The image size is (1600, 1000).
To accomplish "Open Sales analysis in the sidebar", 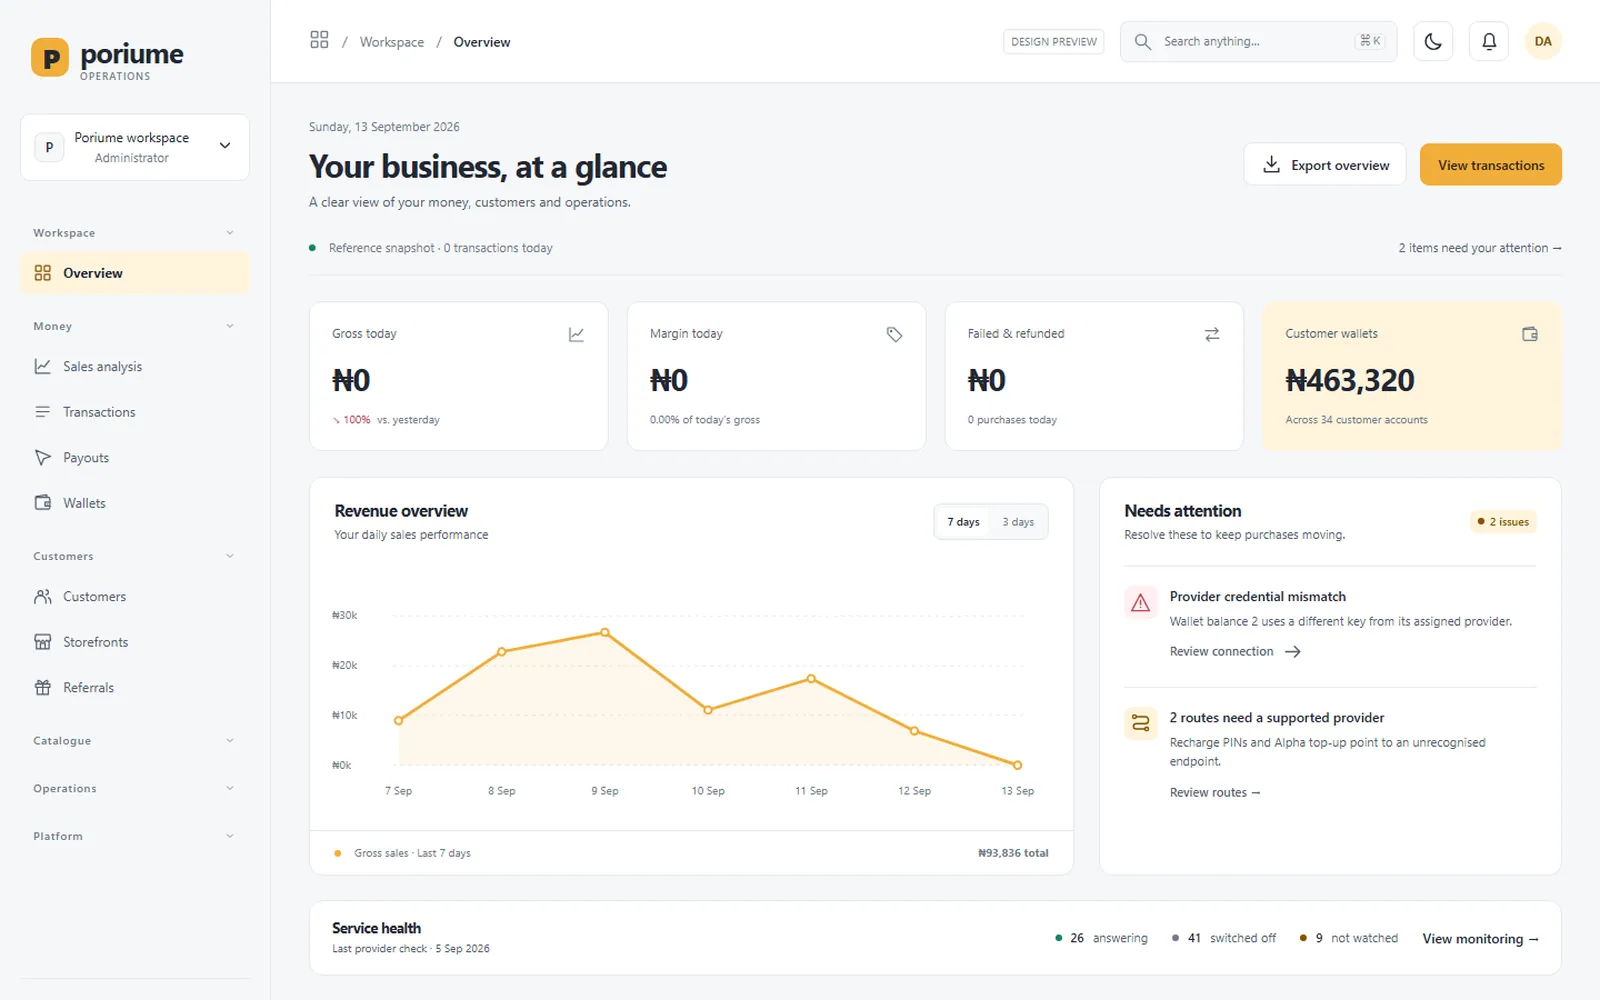I will click(135, 367).
